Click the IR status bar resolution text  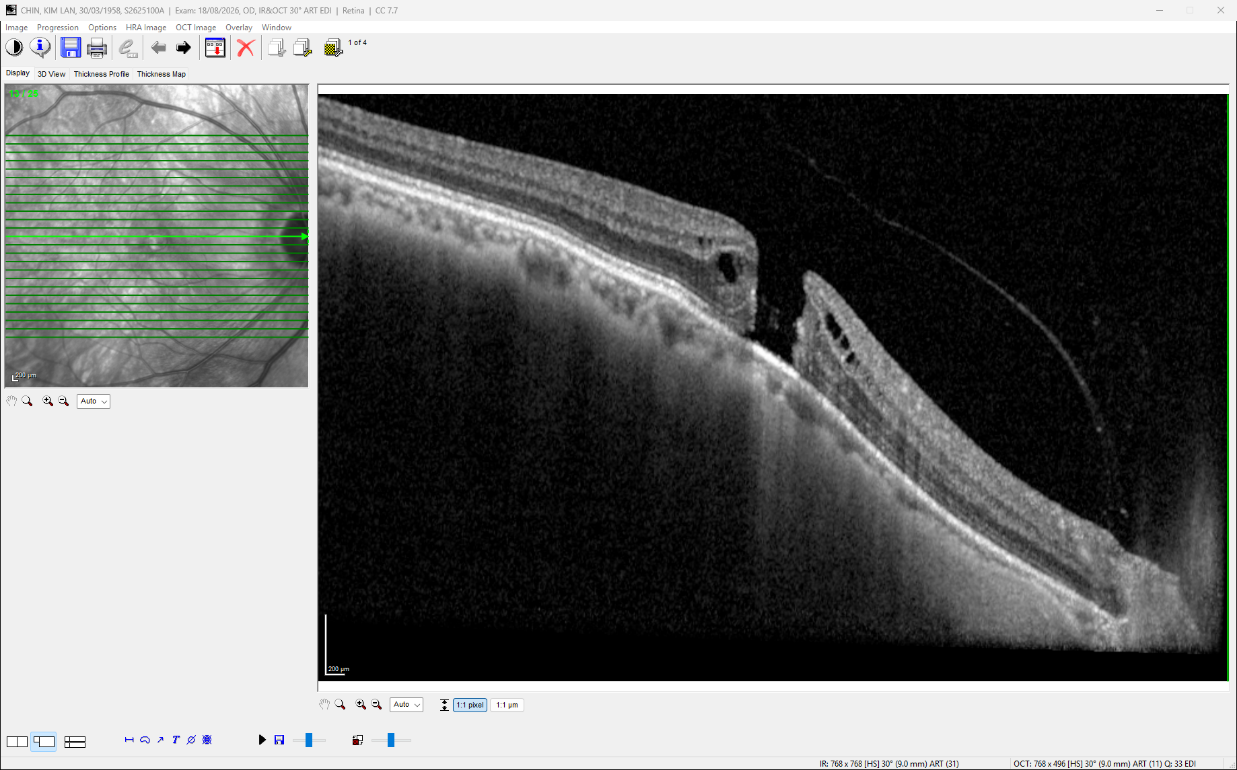(889, 763)
